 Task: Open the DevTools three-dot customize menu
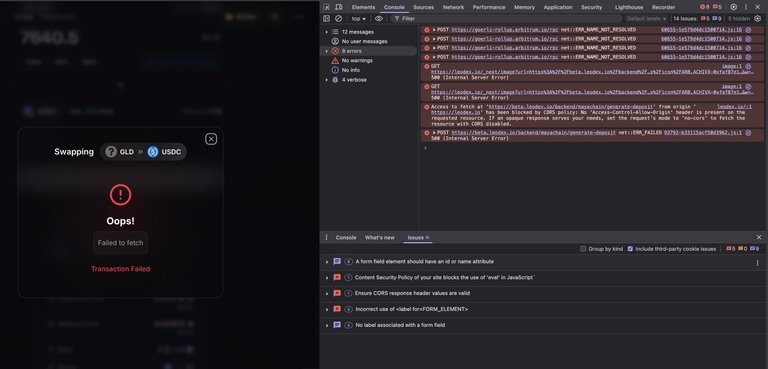pos(746,7)
